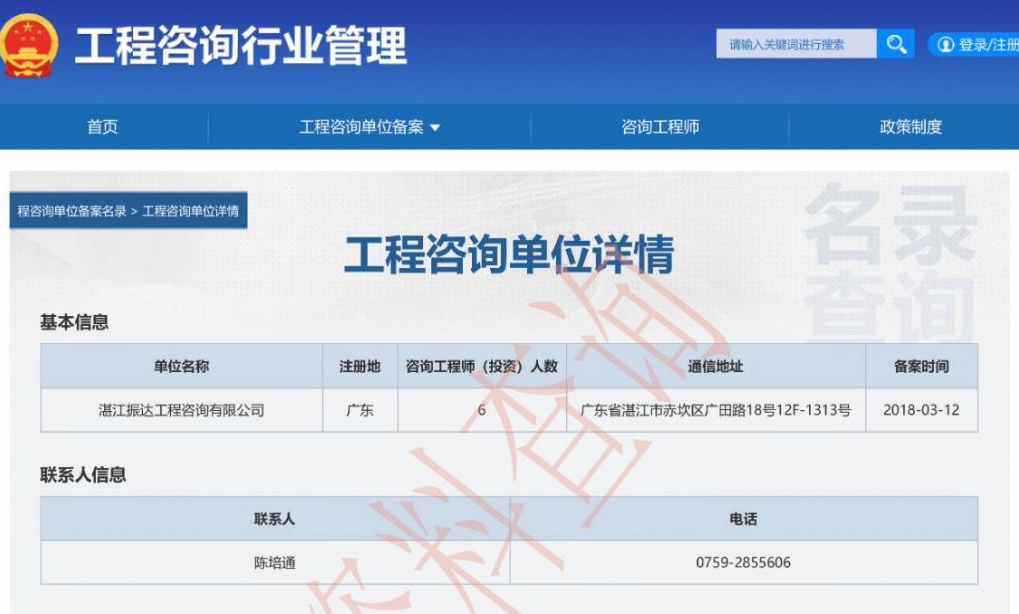Viewport: 1019px width, 614px height.
Task: Click the 广东 registration cell
Action: 359,410
